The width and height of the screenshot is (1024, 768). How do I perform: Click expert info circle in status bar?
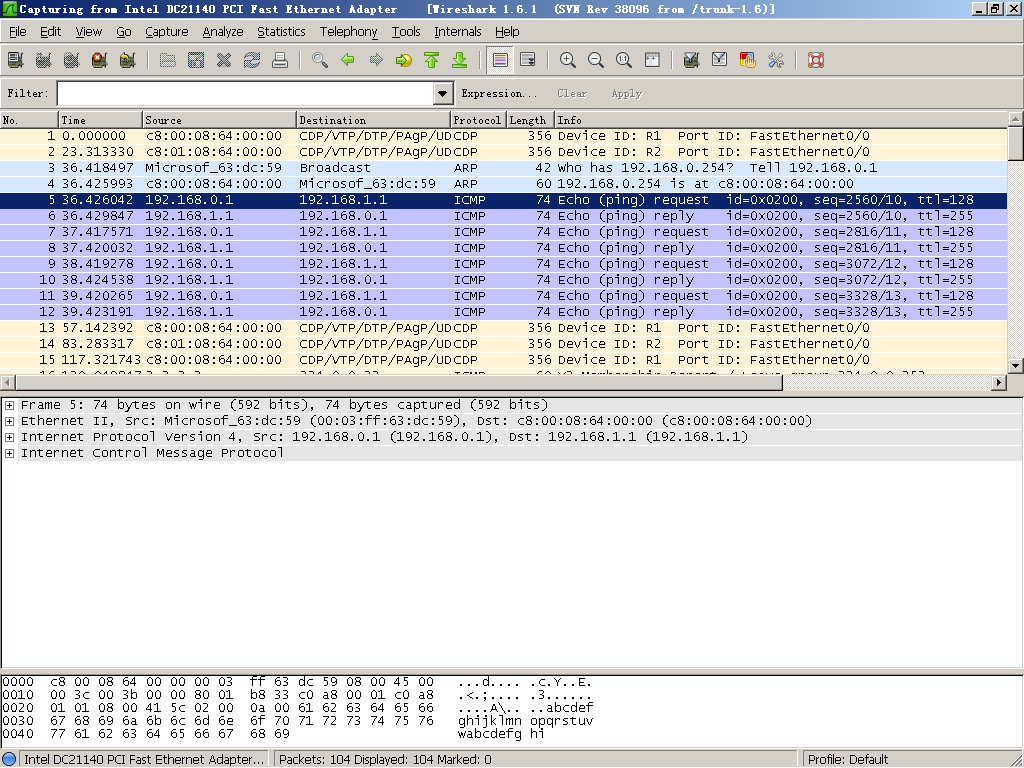coord(9,759)
